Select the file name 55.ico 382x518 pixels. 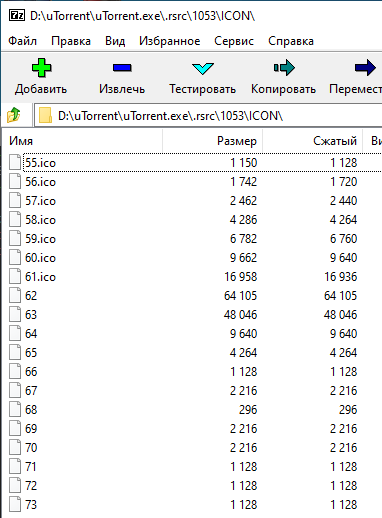pos(41,163)
